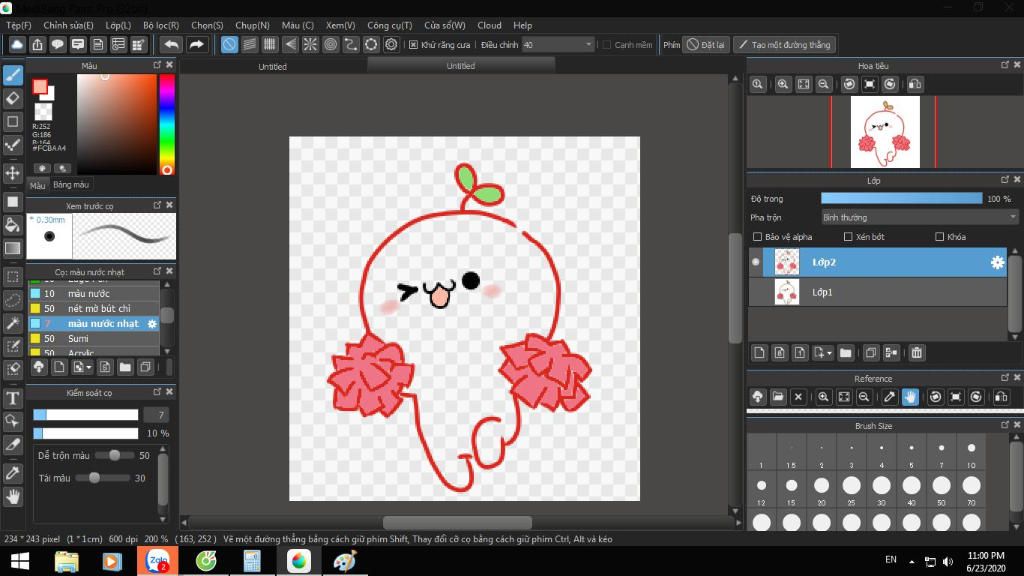Select the Lasso selection tool

13,300
